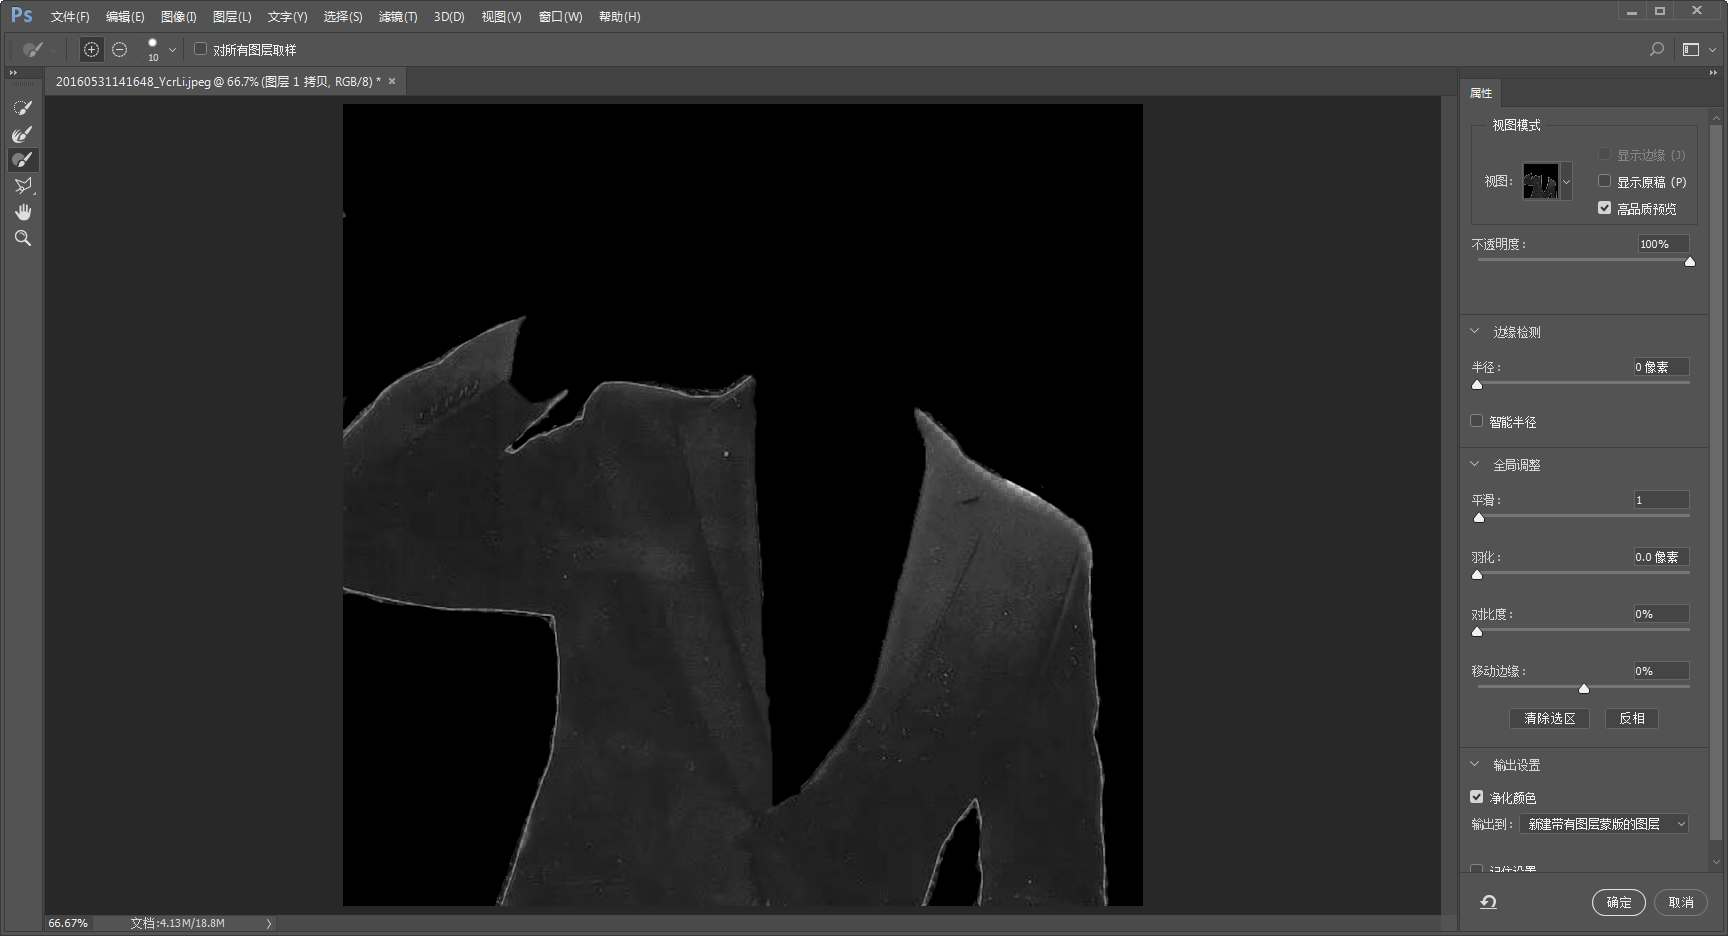Collapse the right panel double arrows
The width and height of the screenshot is (1728, 936).
pos(1713,73)
